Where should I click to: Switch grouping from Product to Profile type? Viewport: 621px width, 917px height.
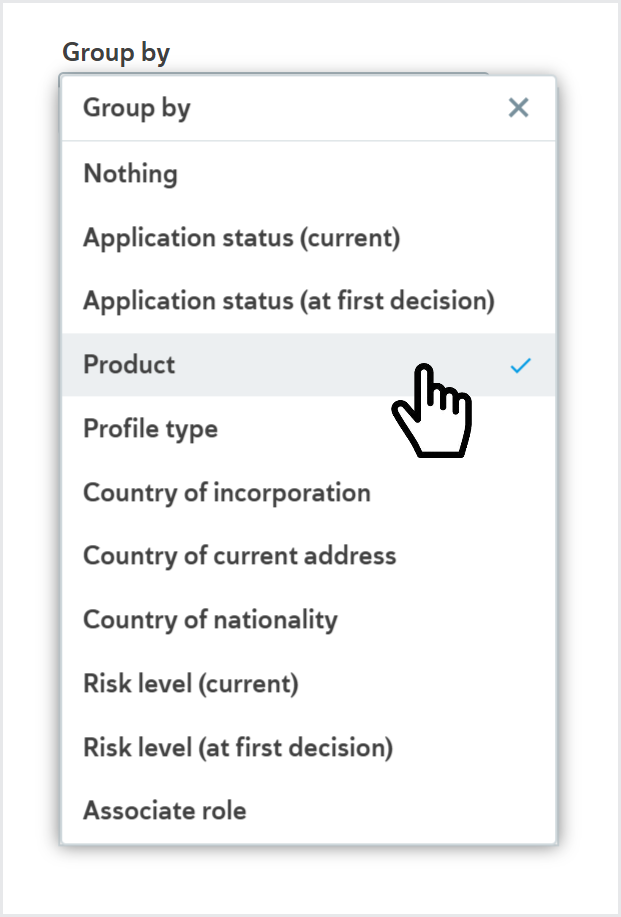click(150, 428)
